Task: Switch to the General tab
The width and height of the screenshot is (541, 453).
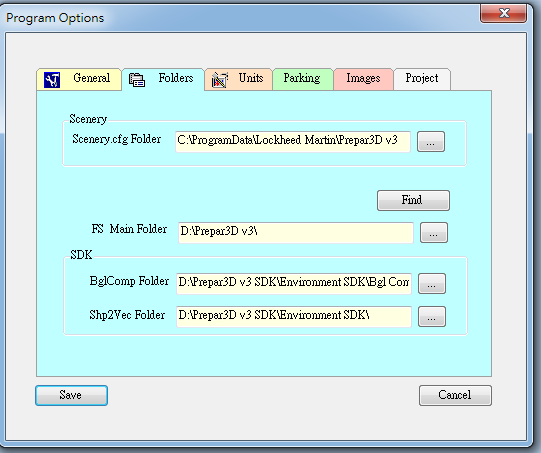Action: (x=79, y=79)
